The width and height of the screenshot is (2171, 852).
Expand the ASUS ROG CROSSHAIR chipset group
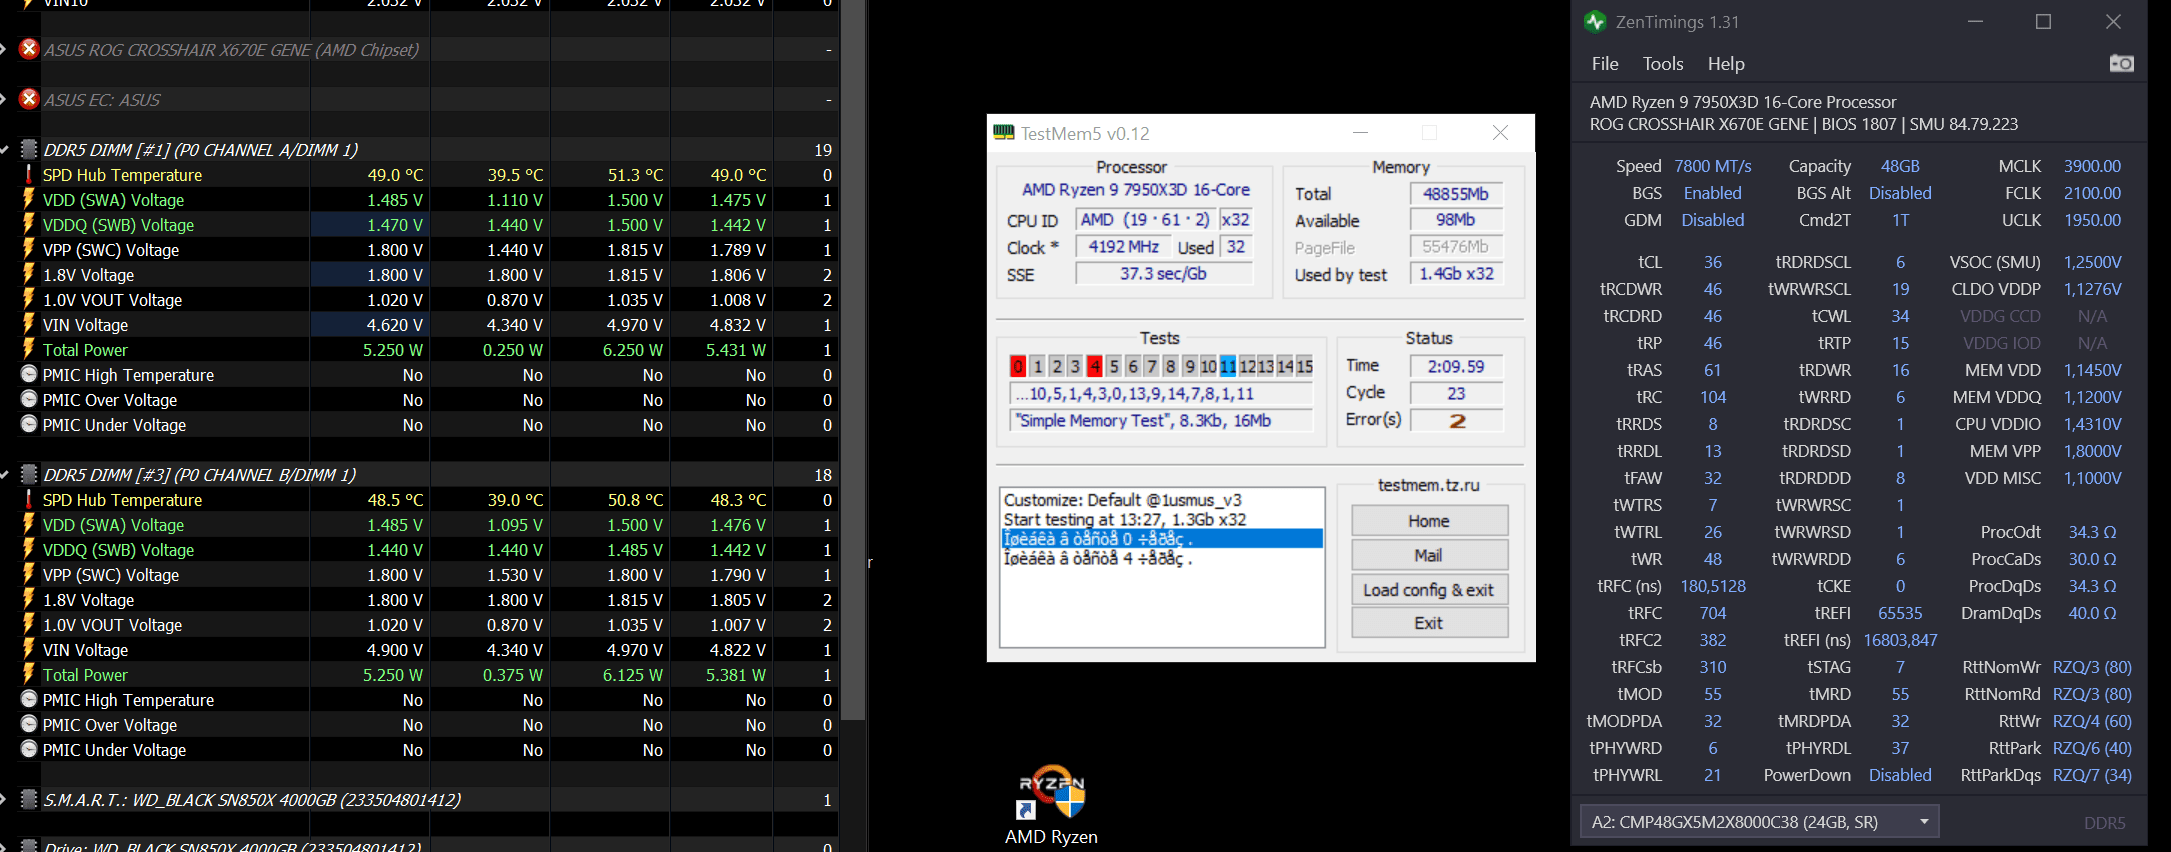5,50
